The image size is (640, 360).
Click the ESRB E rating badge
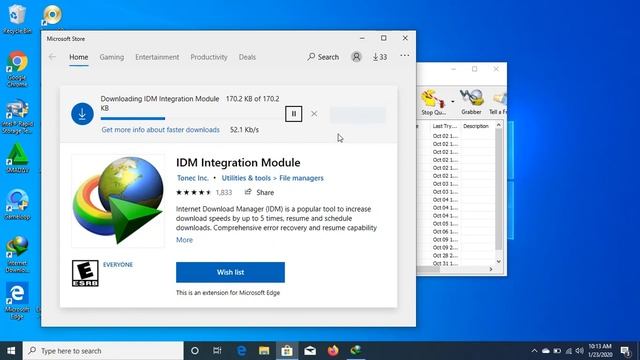tap(85, 273)
